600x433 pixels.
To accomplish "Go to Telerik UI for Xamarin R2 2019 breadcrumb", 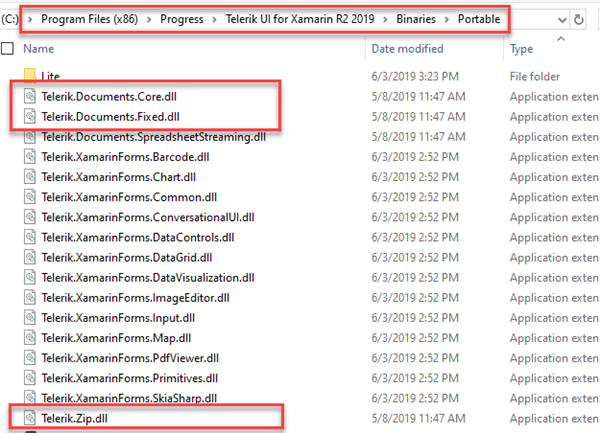I will tap(300, 19).
